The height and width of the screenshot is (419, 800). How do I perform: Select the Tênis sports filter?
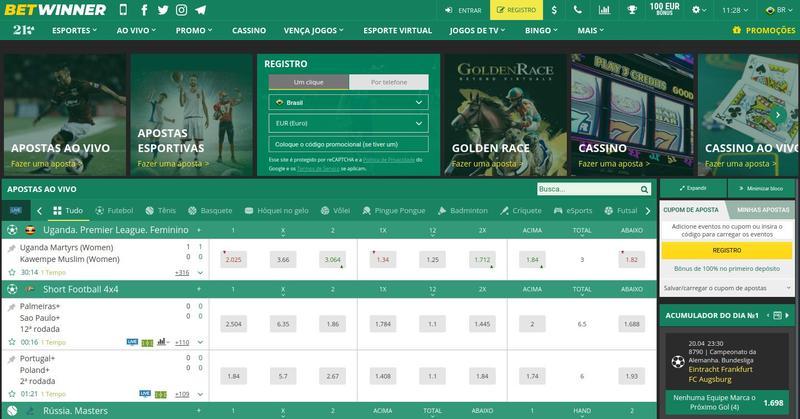pos(161,211)
